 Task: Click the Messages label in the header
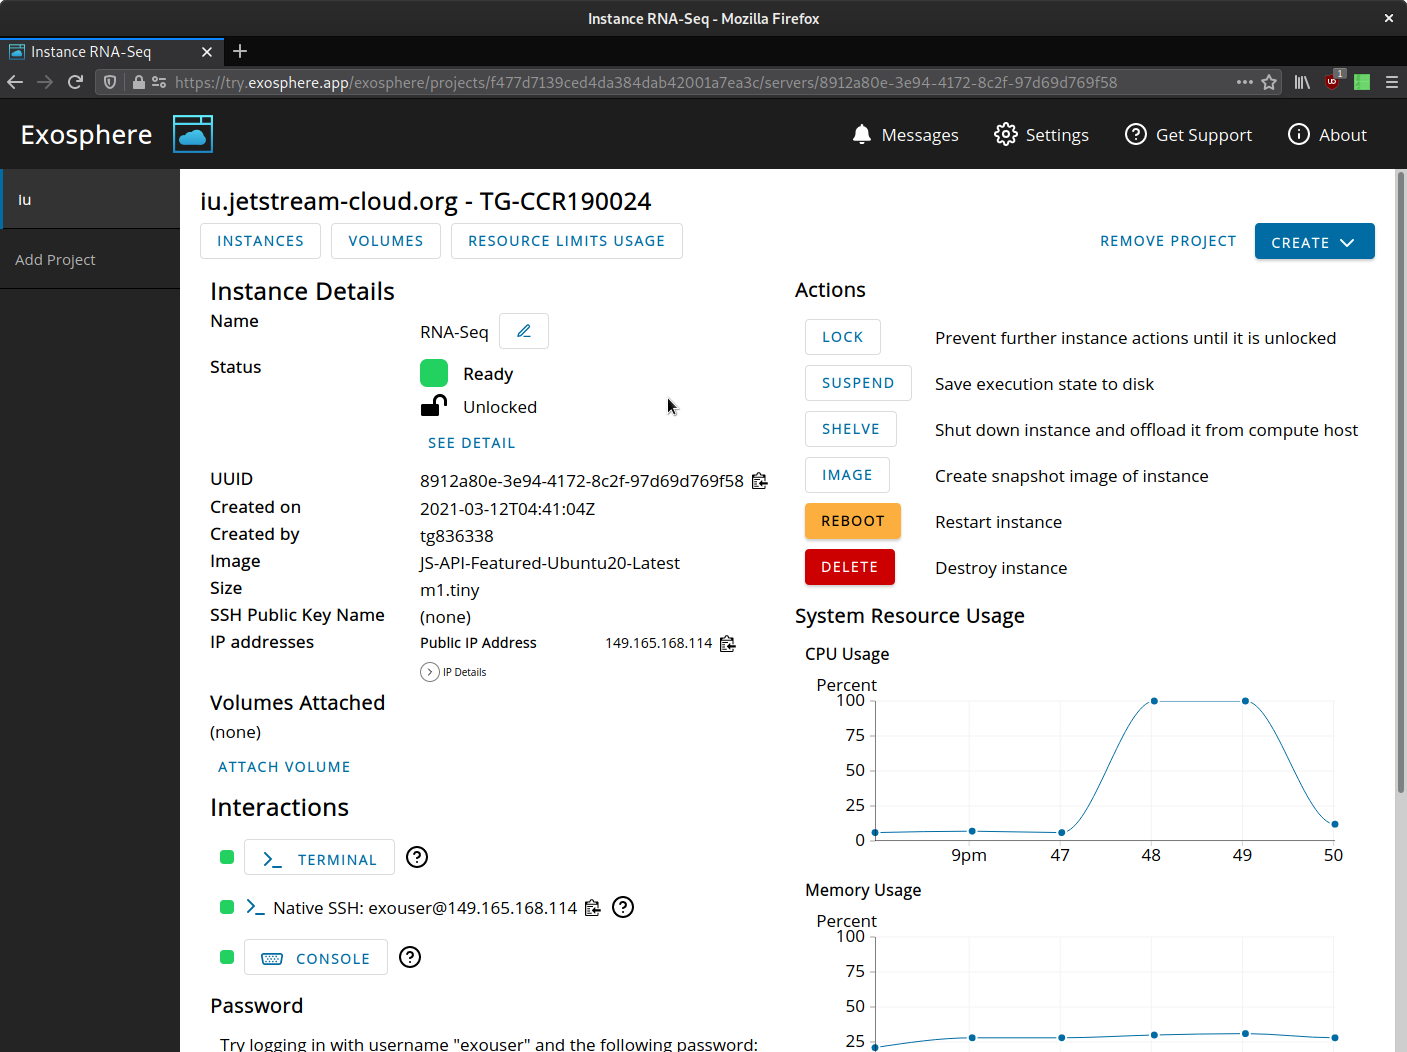click(920, 135)
